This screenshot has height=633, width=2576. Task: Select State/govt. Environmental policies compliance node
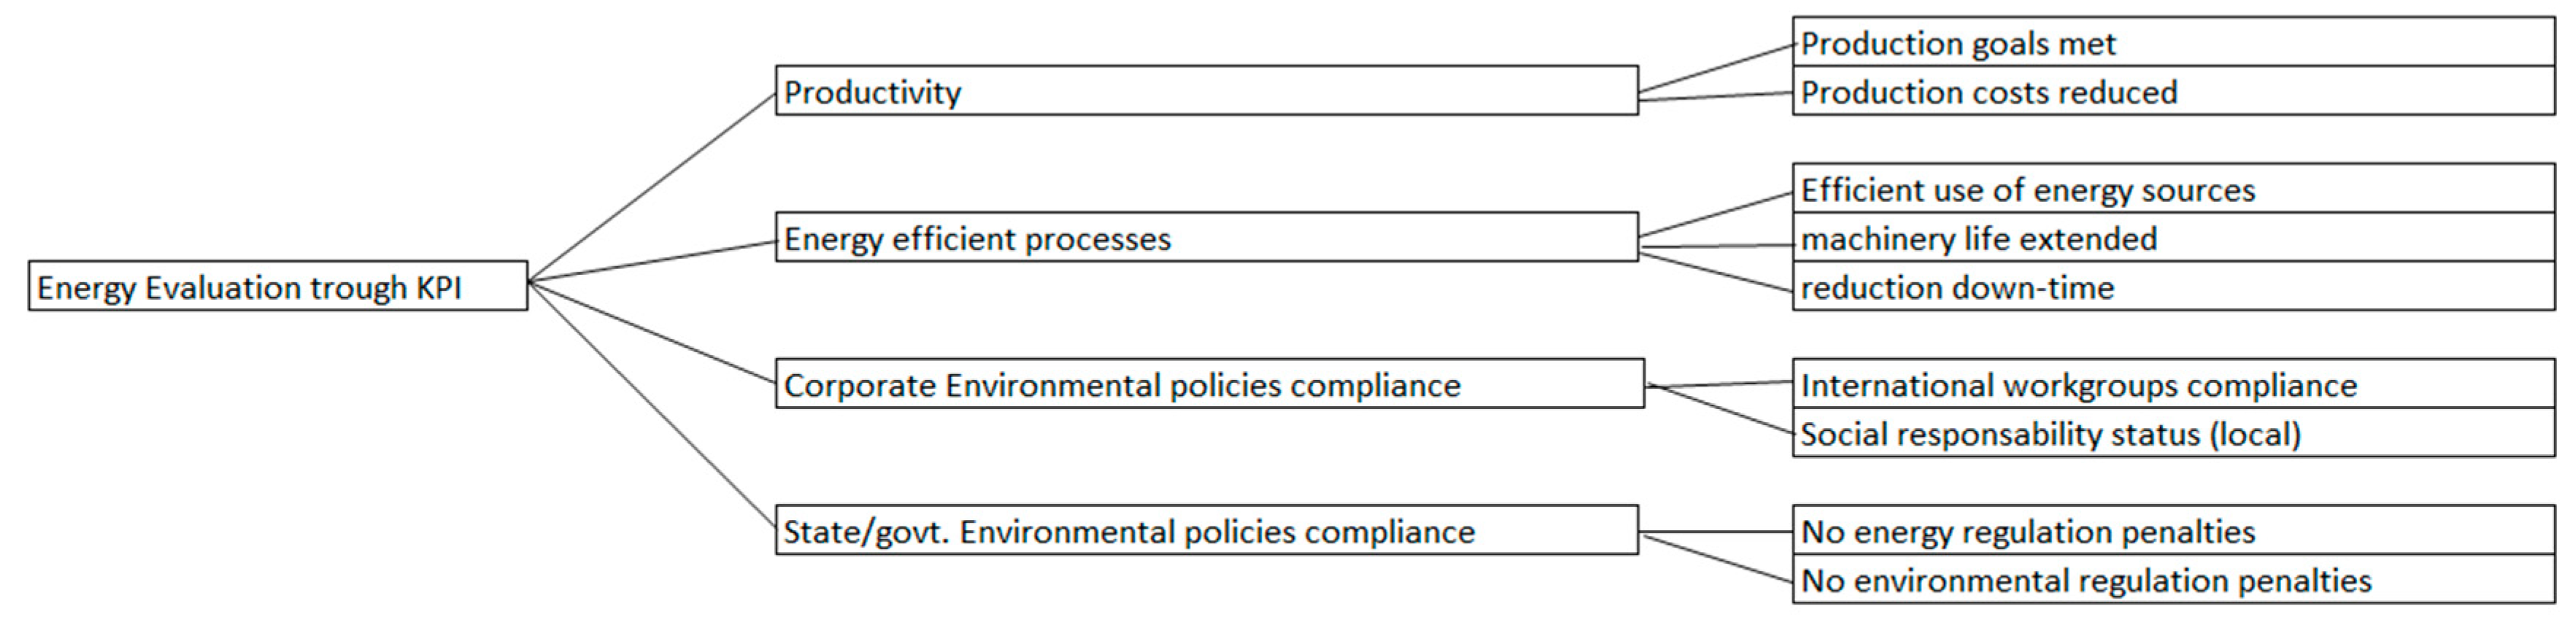pos(1206,530)
